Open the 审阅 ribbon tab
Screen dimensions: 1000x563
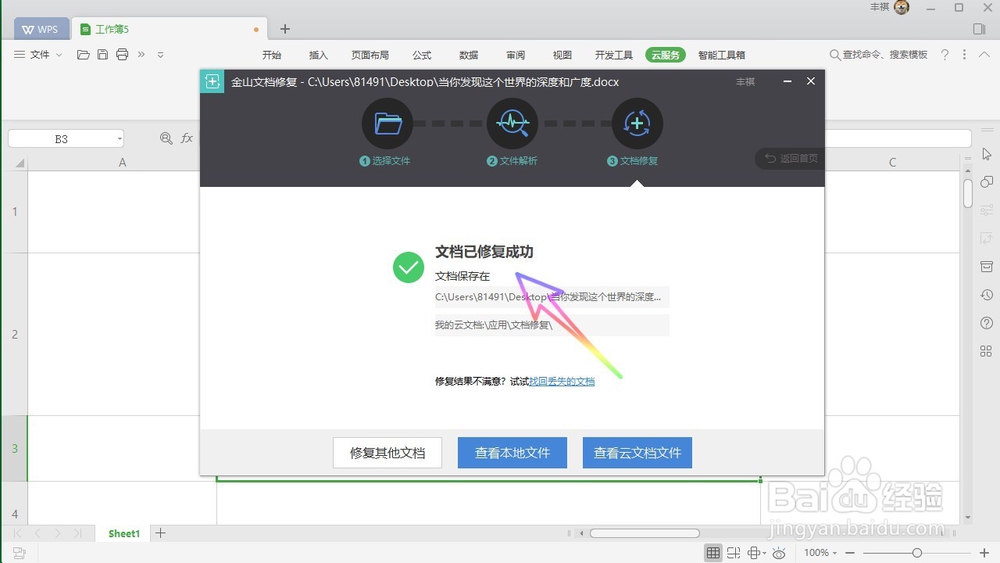(515, 55)
